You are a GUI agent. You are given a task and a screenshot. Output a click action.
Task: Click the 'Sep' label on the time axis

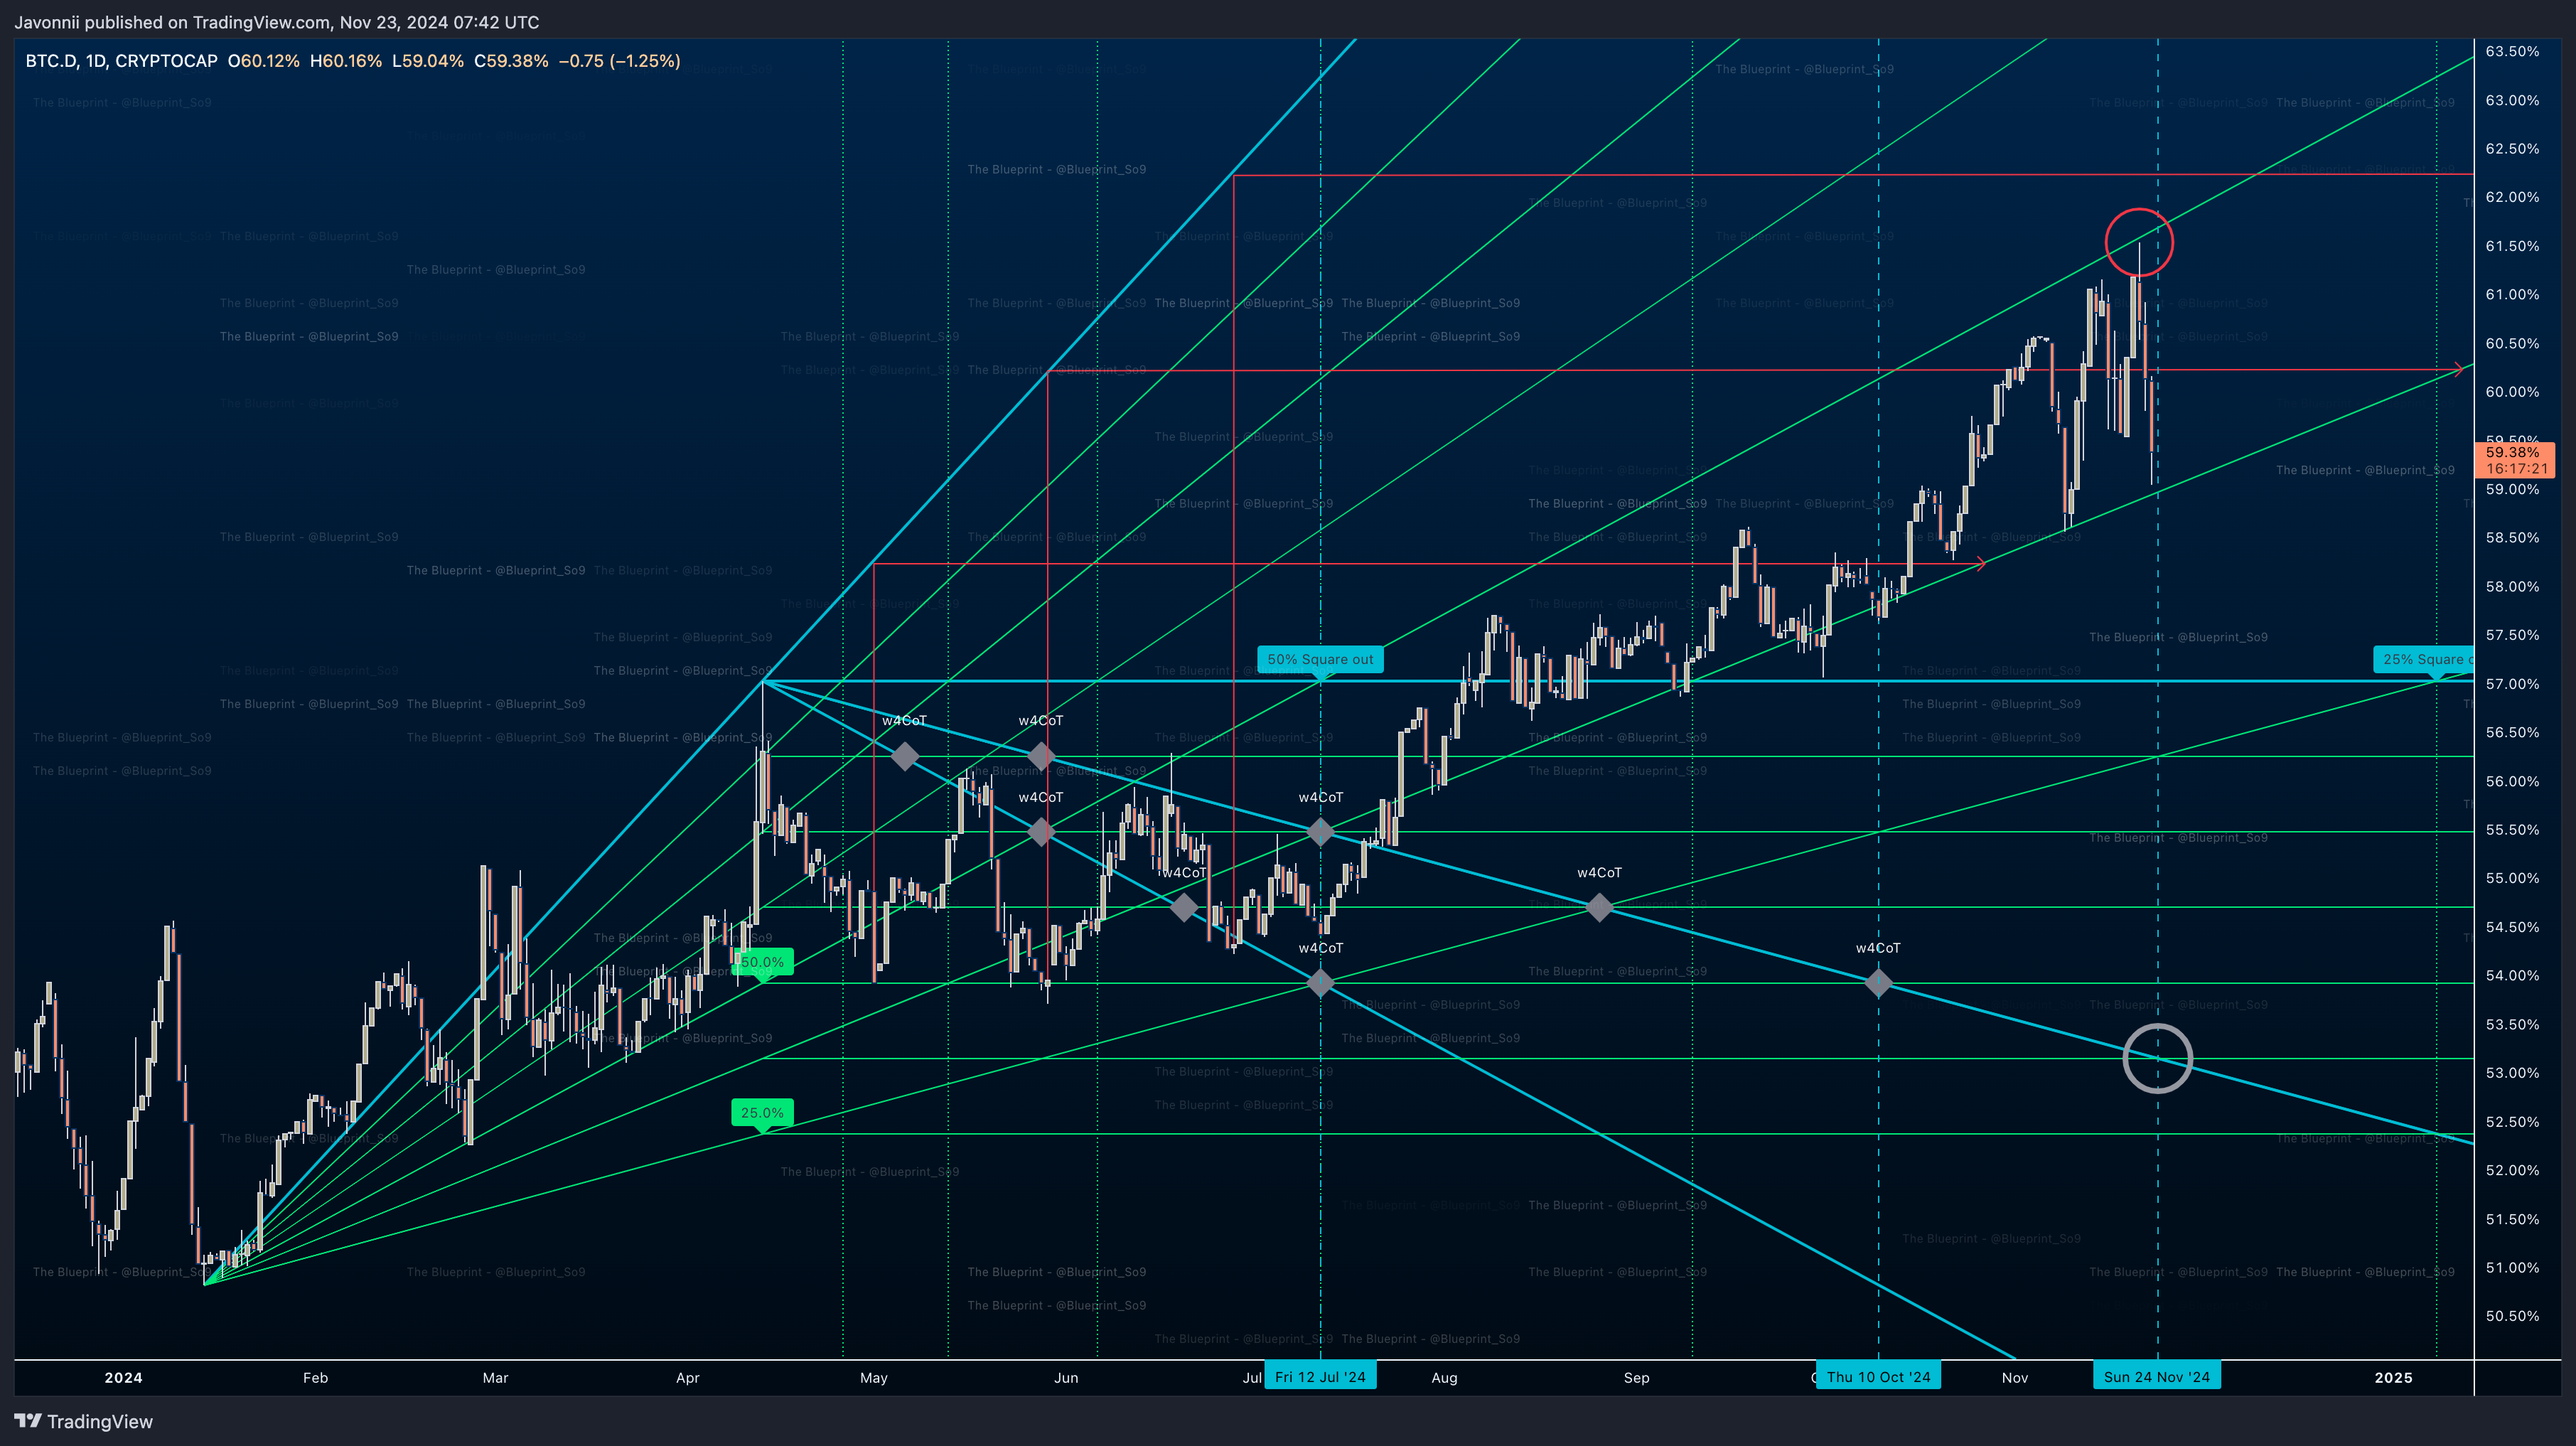[x=1636, y=1378]
